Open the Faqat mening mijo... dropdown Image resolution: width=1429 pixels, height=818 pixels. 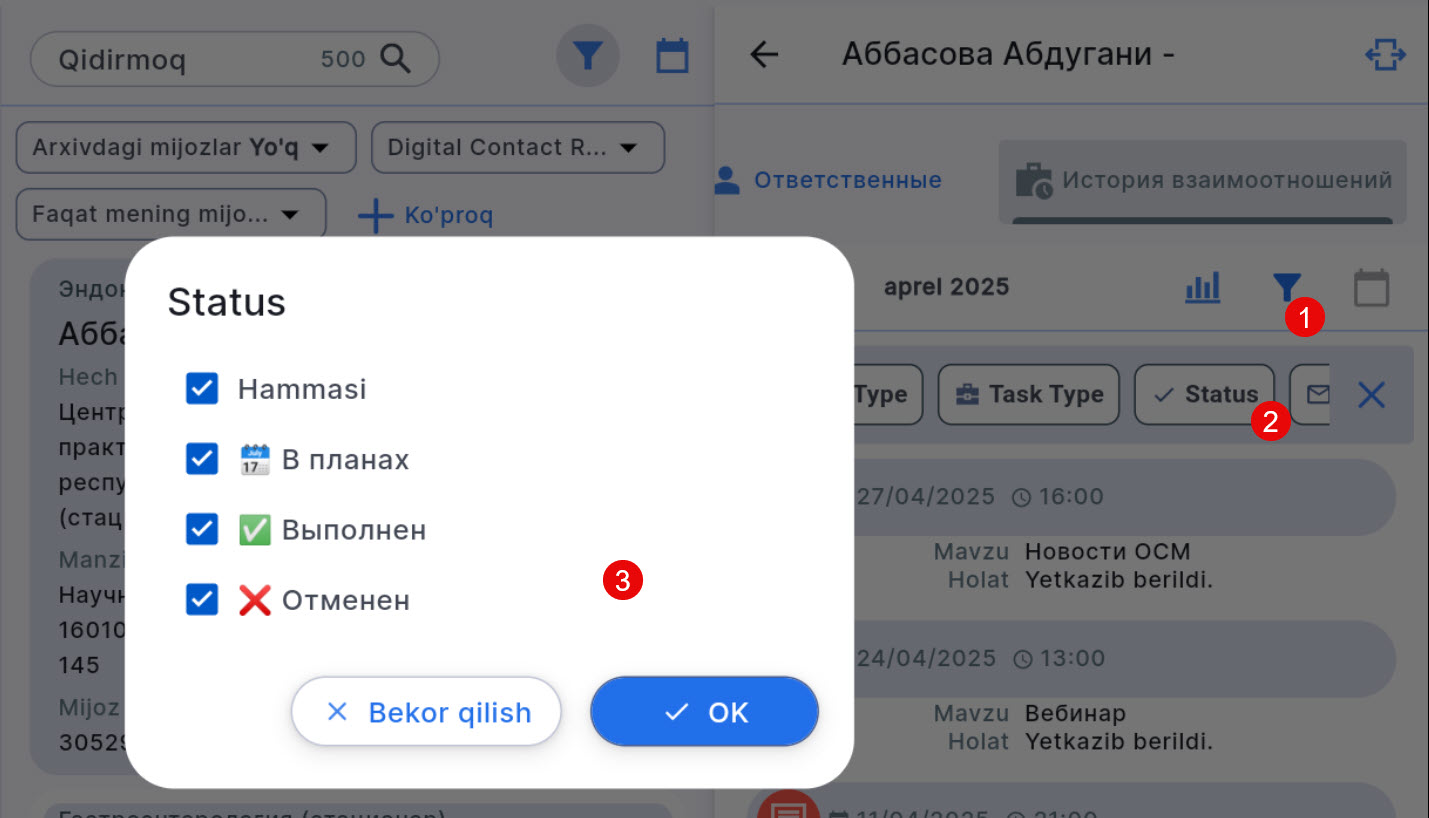170,213
